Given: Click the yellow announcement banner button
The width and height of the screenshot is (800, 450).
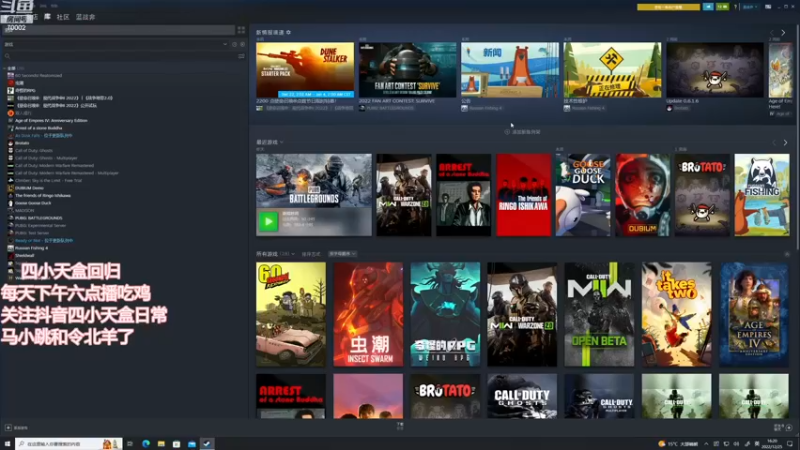Looking at the screenshot, I should [x=668, y=7].
